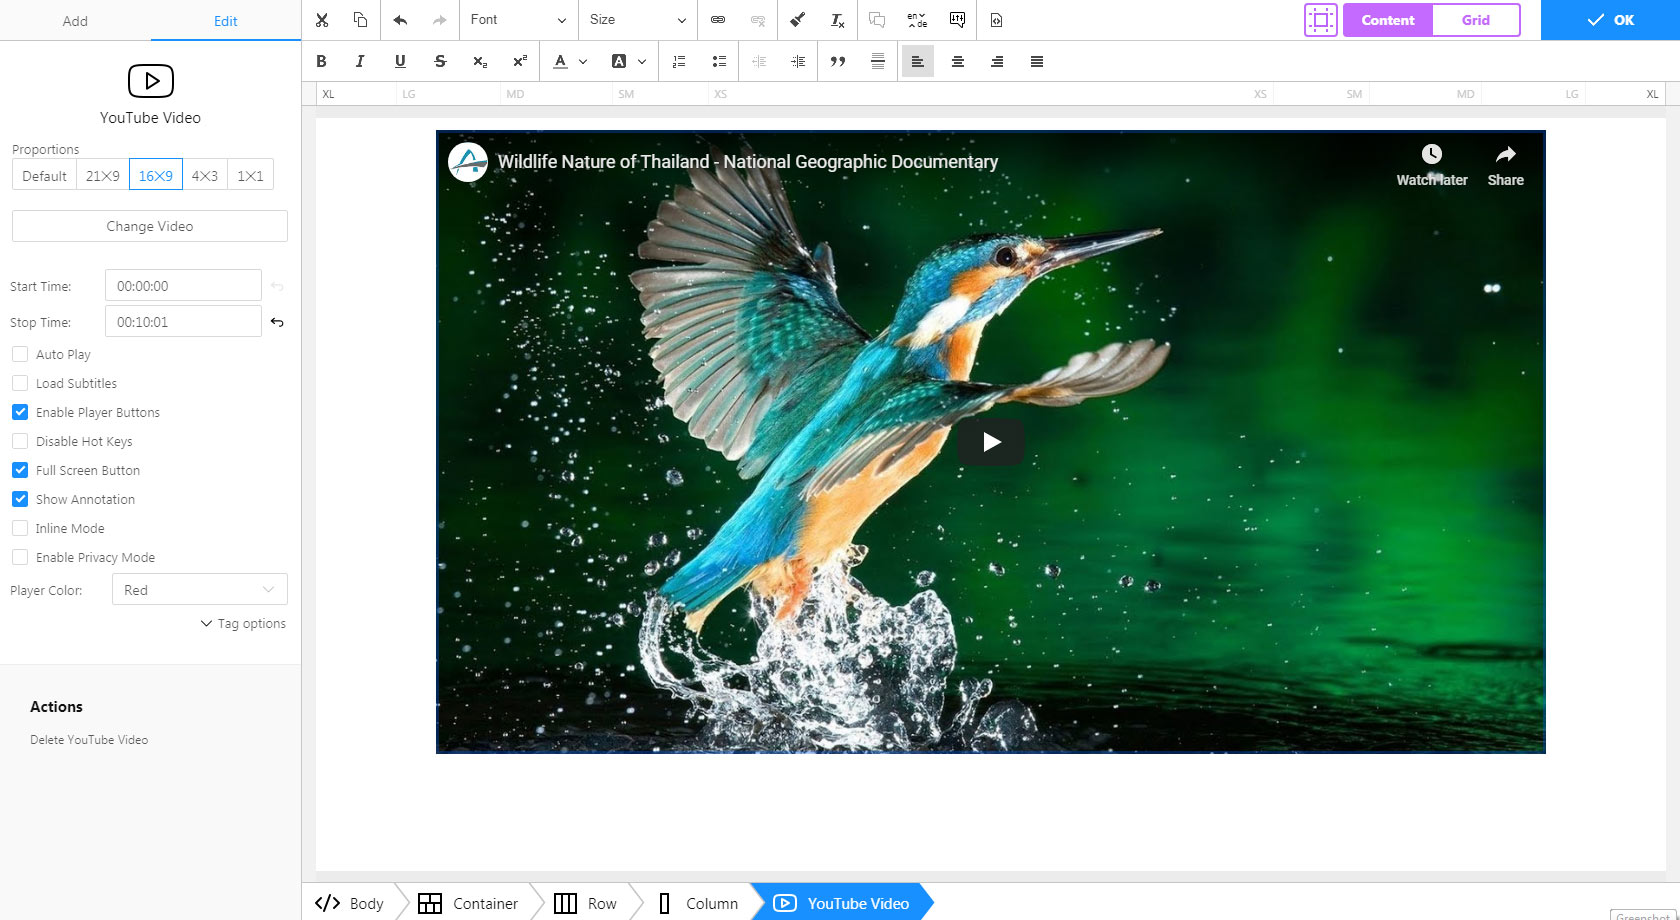Select Container in the breadcrumb
This screenshot has height=920, width=1680.
[468, 903]
